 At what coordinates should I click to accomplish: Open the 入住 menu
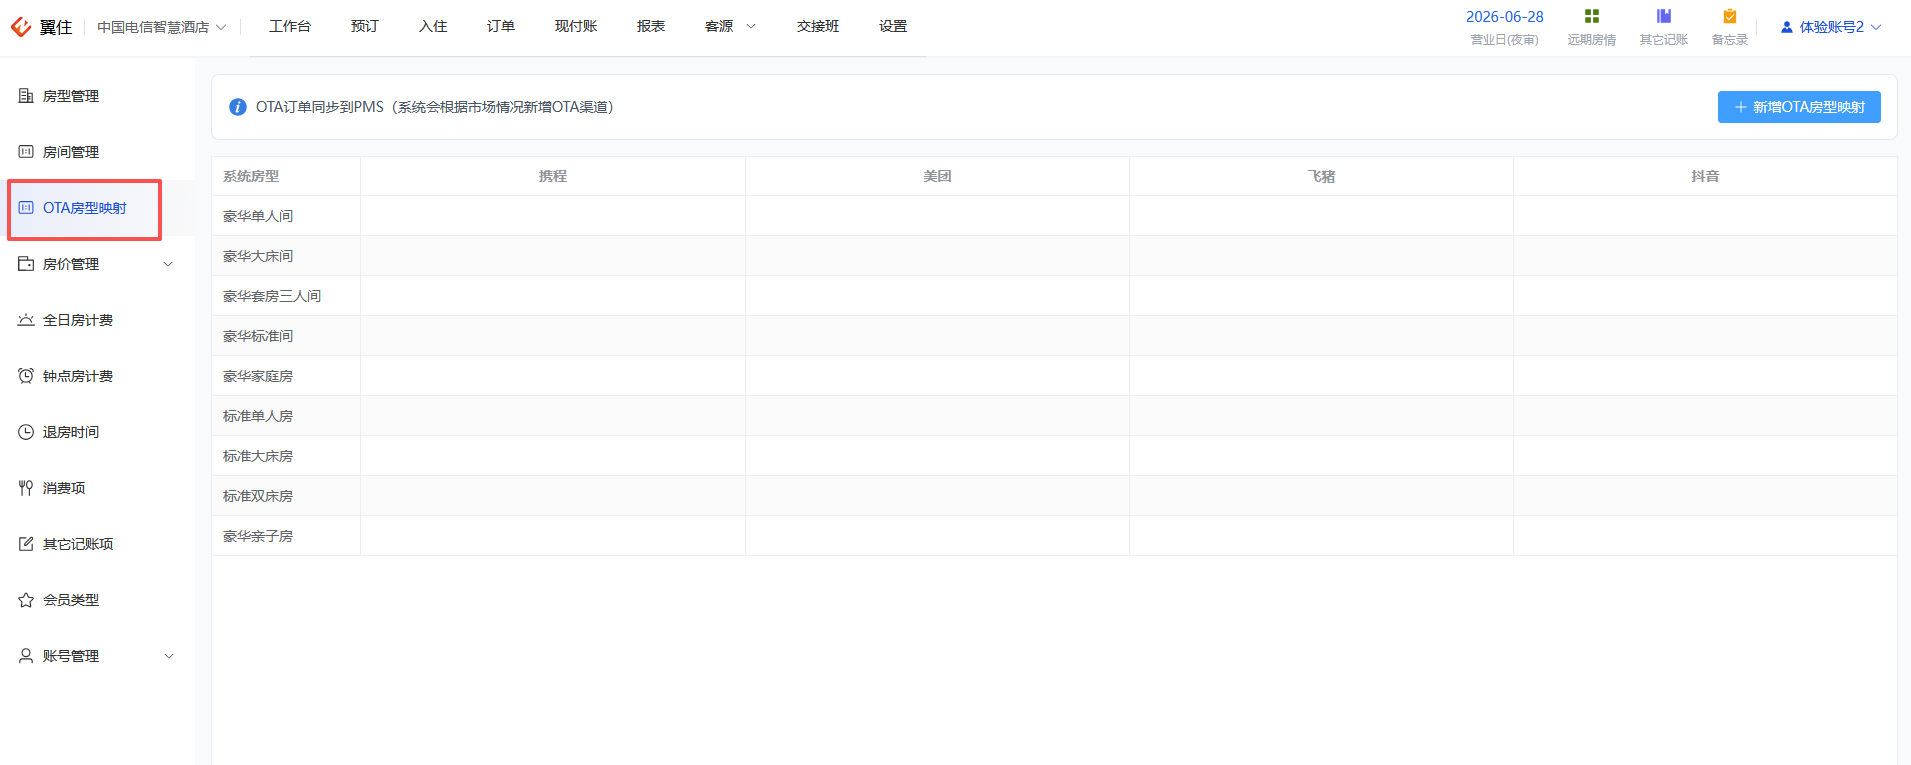(x=433, y=26)
